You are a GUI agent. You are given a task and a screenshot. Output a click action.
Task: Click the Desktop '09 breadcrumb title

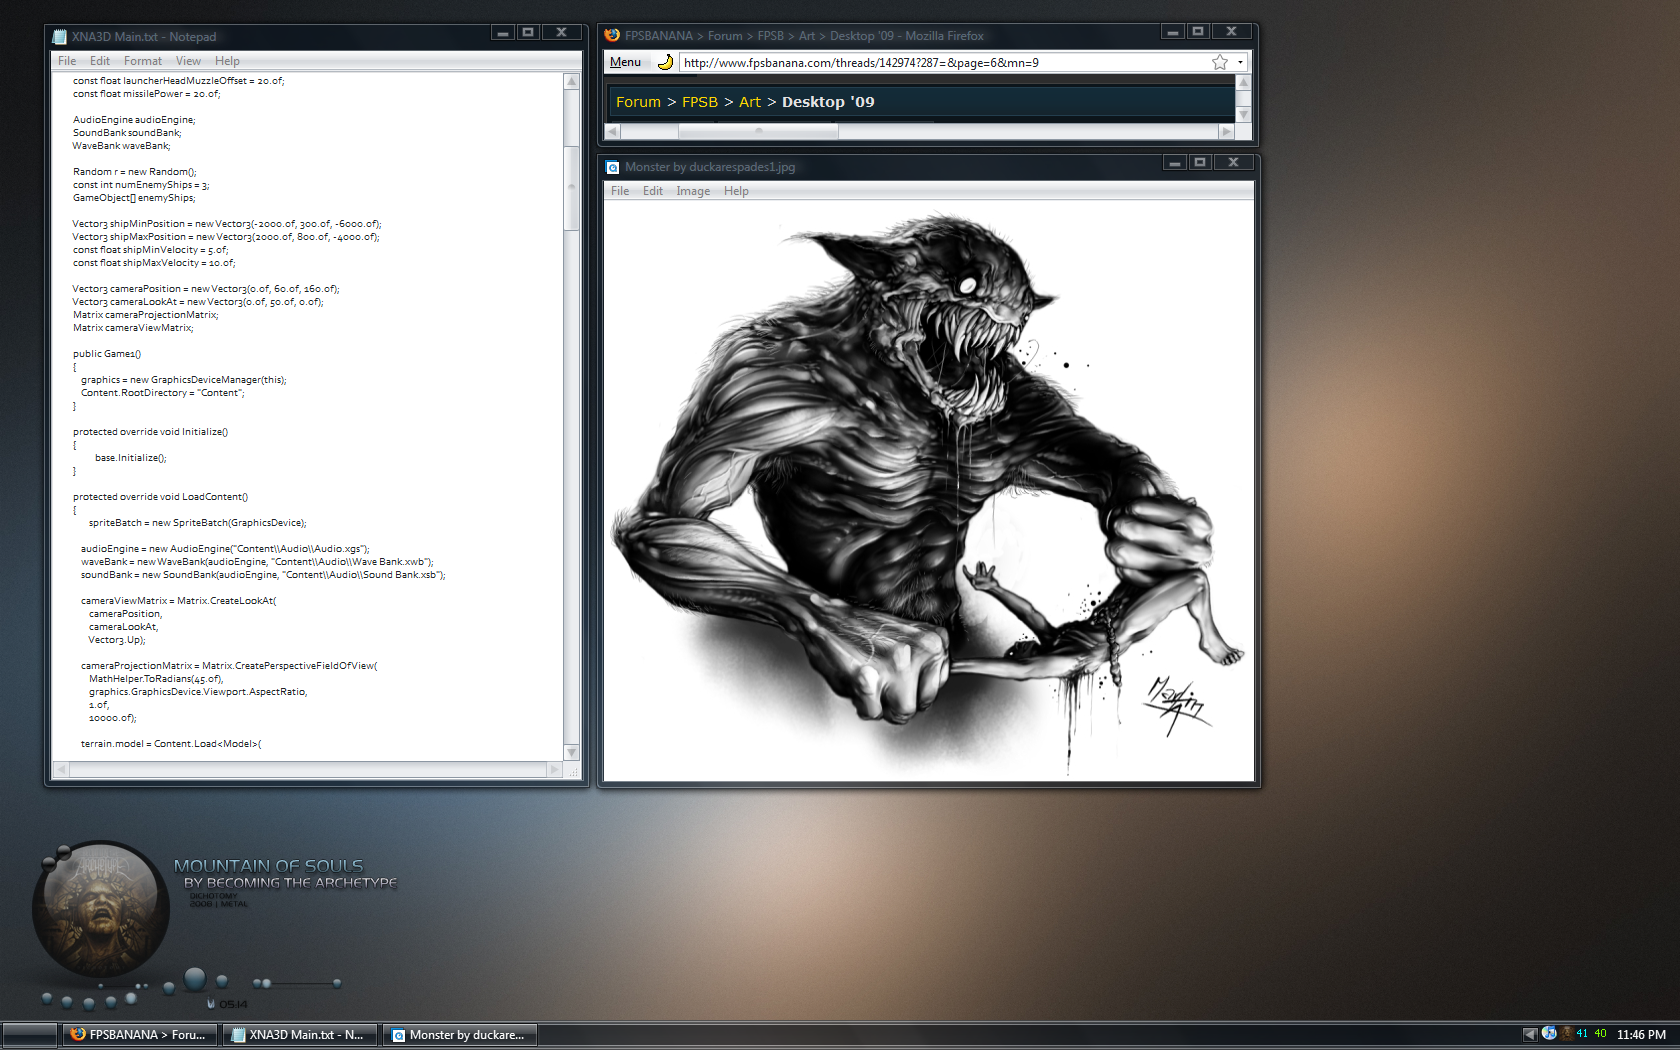point(828,102)
